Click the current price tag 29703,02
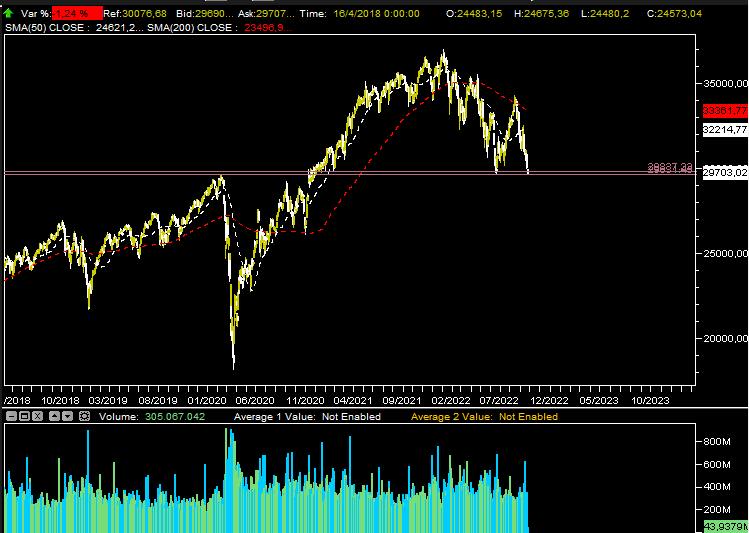Screen dimensions: 749x533 point(725,172)
